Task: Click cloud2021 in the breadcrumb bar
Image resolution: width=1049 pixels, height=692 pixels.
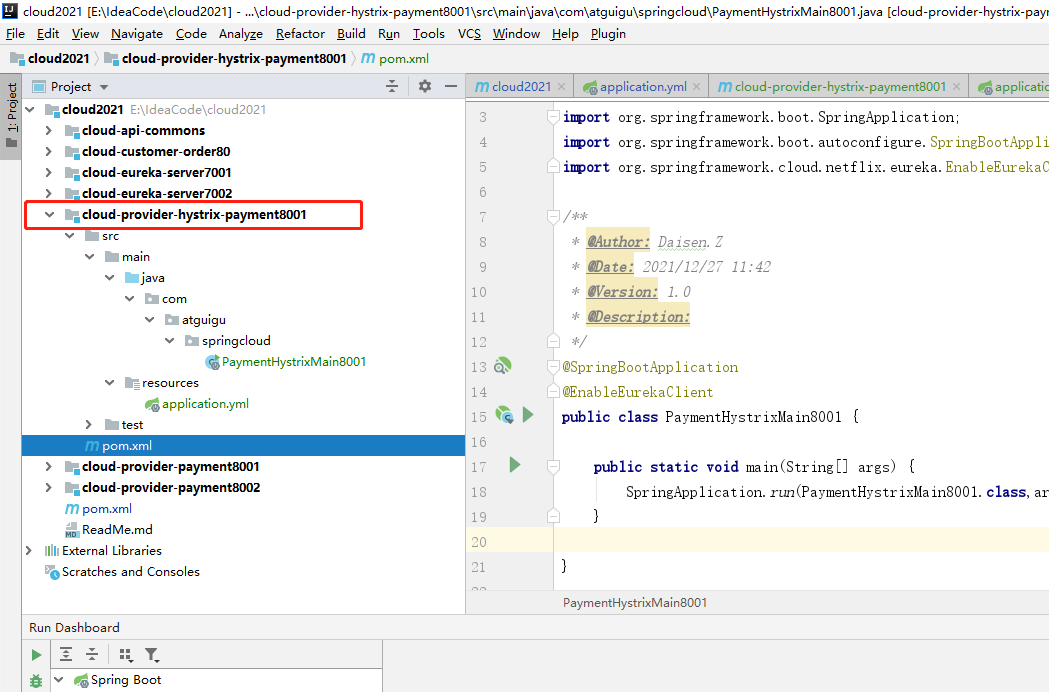Action: point(50,58)
